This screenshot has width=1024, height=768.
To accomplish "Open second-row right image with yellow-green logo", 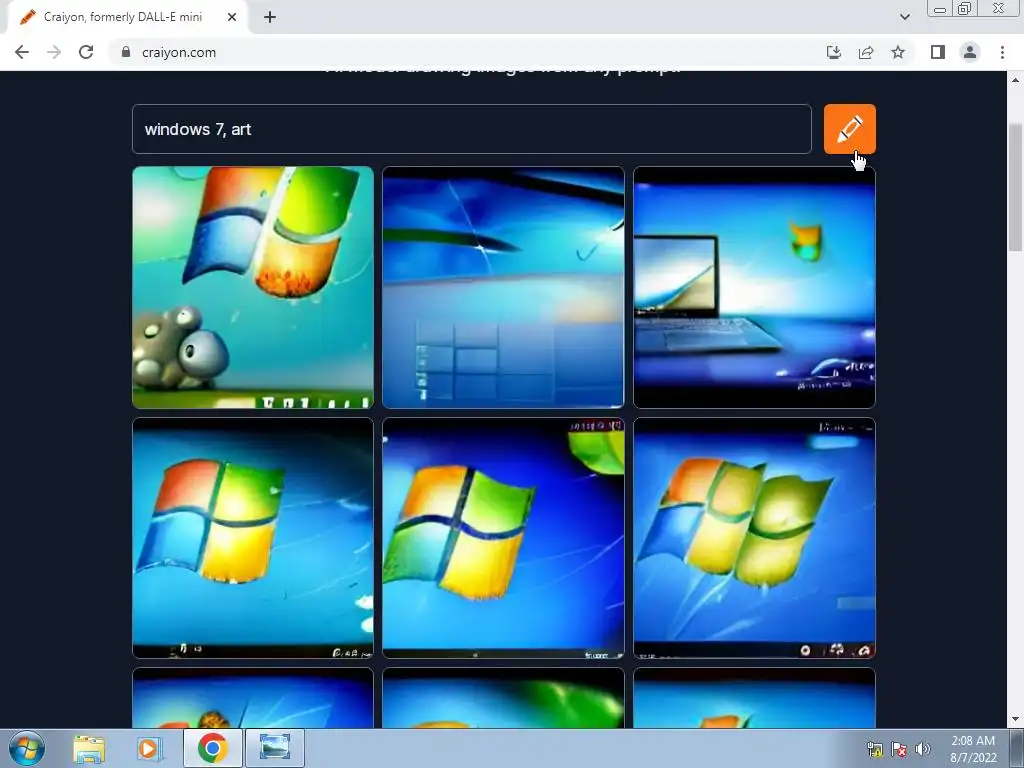I will (754, 538).
